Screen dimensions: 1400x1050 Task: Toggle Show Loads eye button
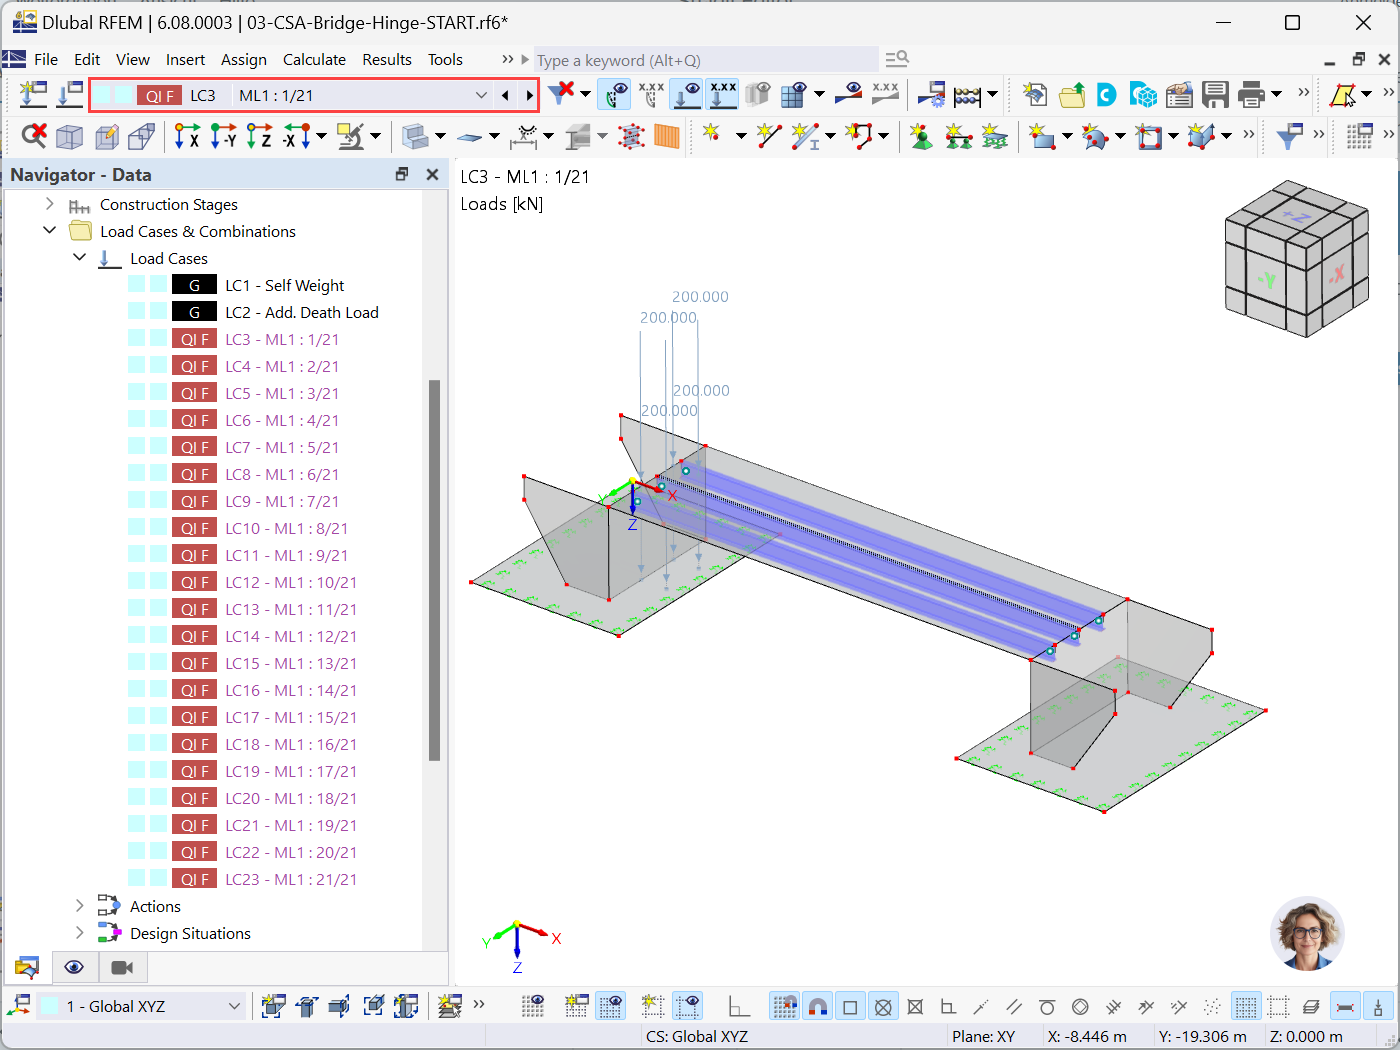click(687, 95)
